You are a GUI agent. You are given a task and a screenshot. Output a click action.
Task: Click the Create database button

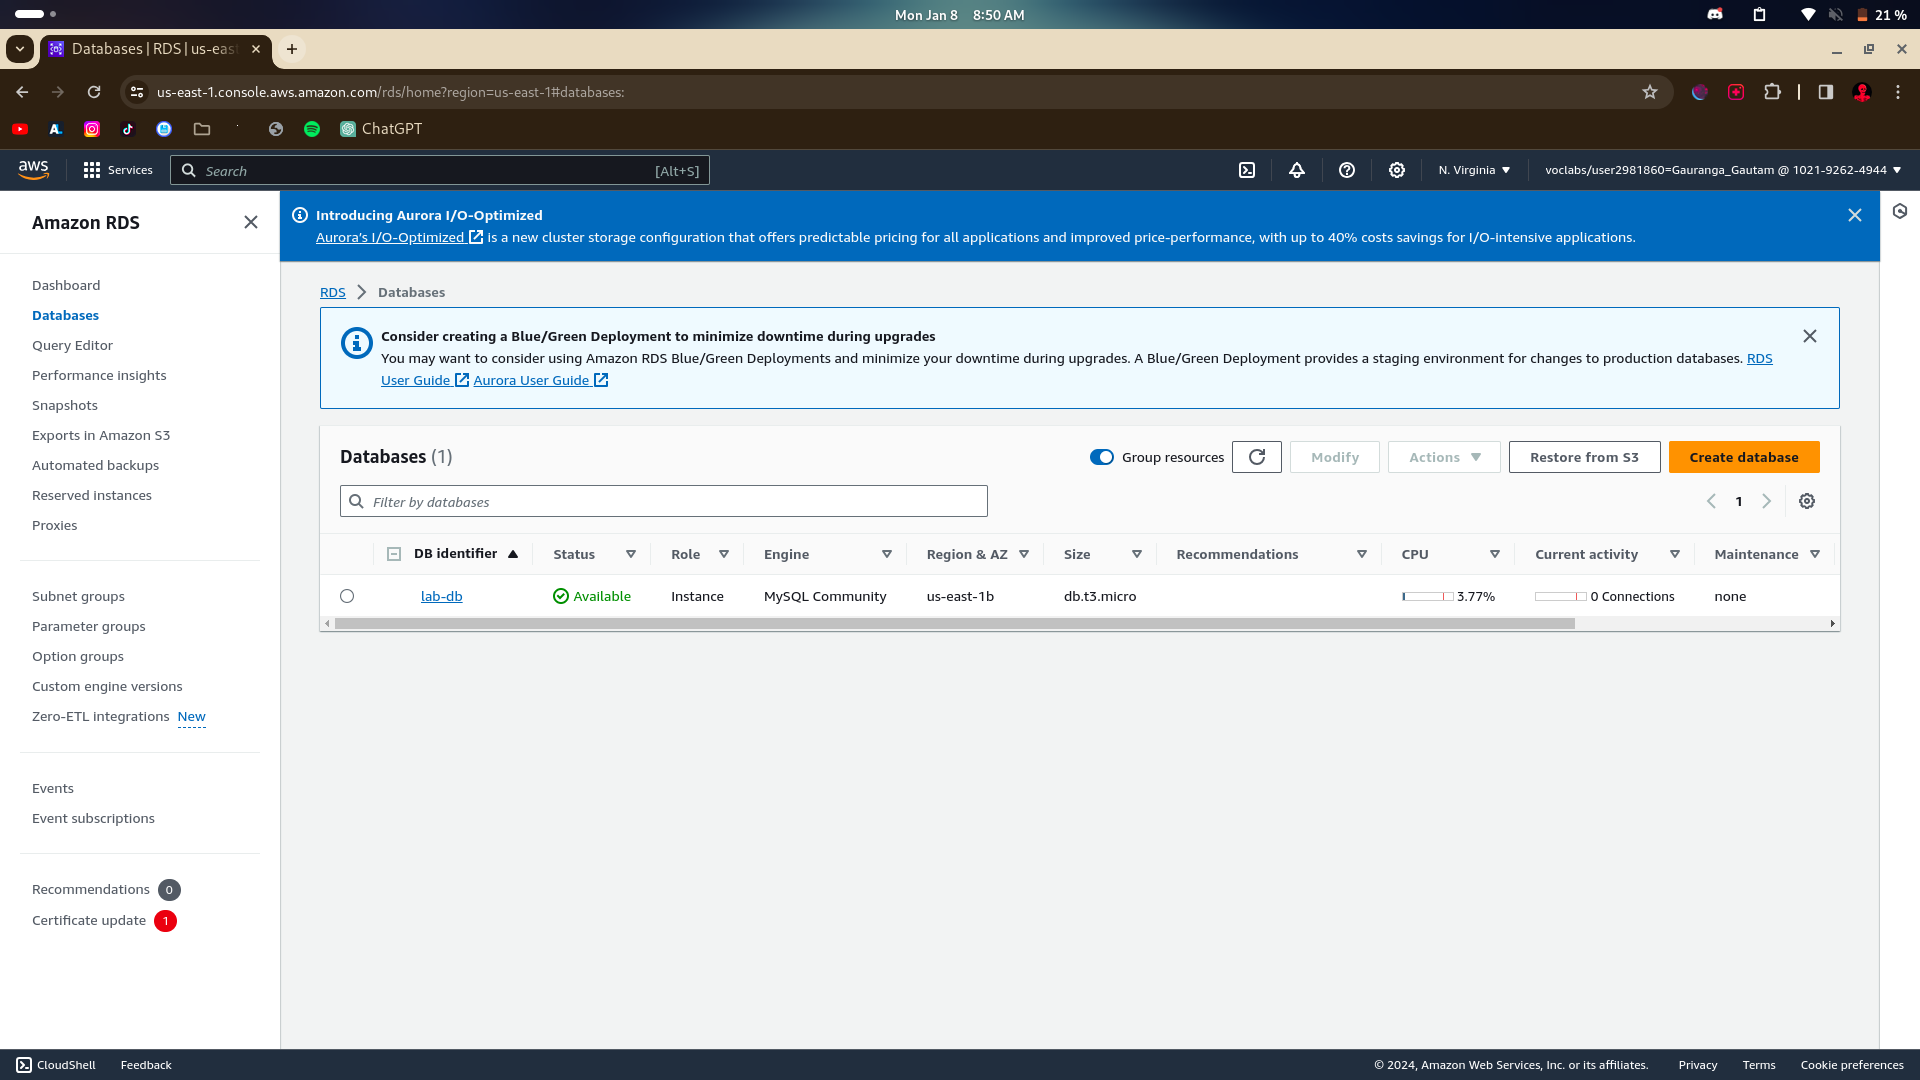pos(1744,457)
